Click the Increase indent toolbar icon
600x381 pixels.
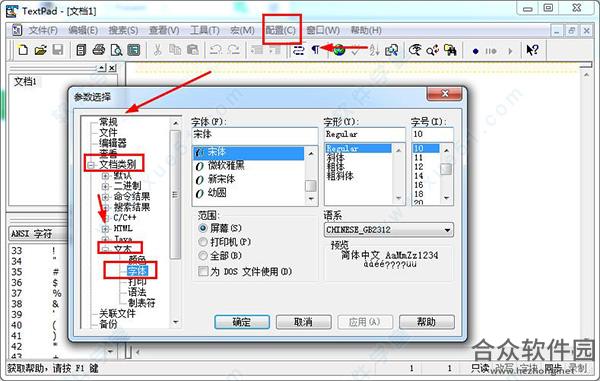(275, 50)
